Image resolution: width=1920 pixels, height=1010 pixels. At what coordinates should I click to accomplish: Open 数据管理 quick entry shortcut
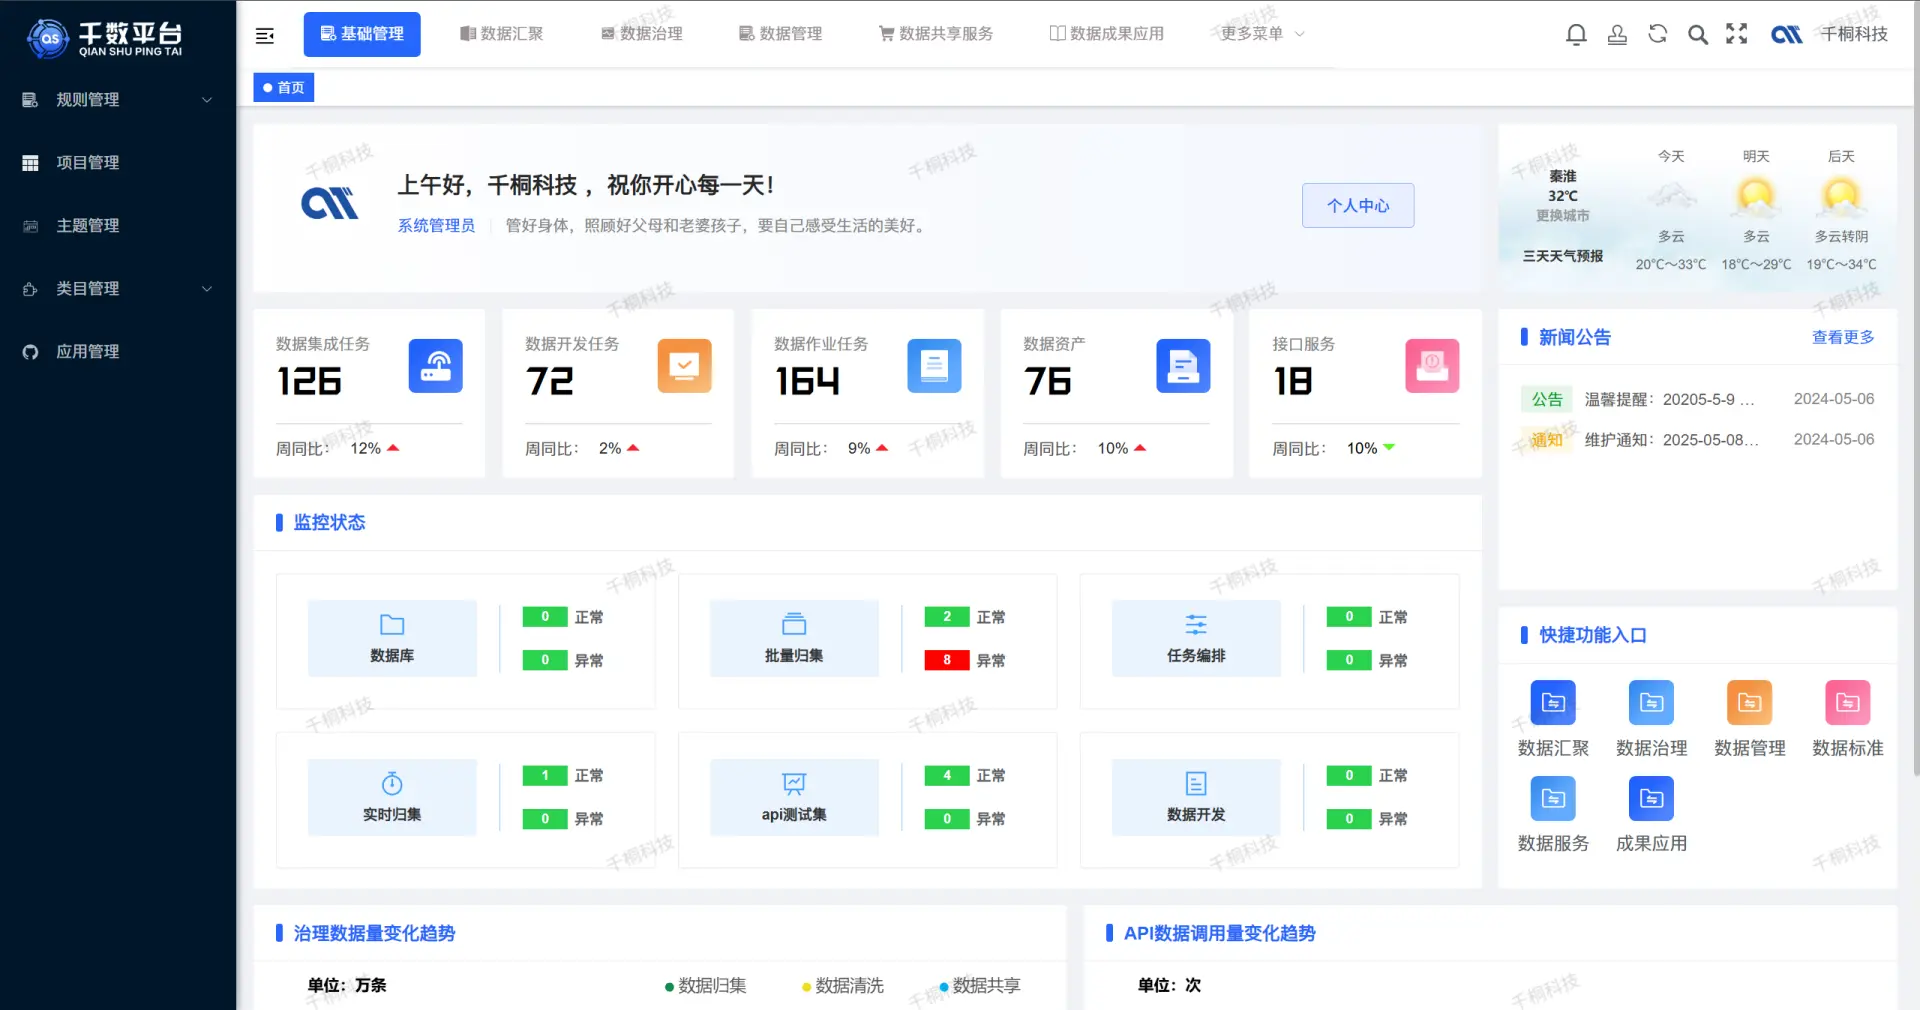1749,719
